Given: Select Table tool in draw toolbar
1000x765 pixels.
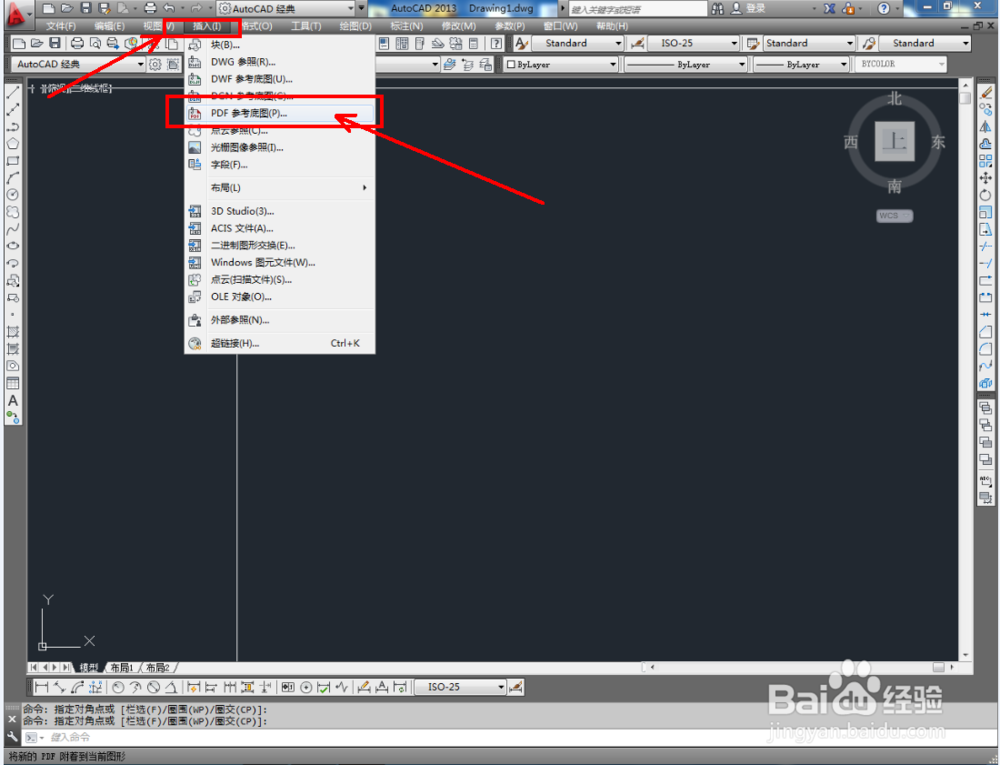Looking at the screenshot, I should (13, 384).
